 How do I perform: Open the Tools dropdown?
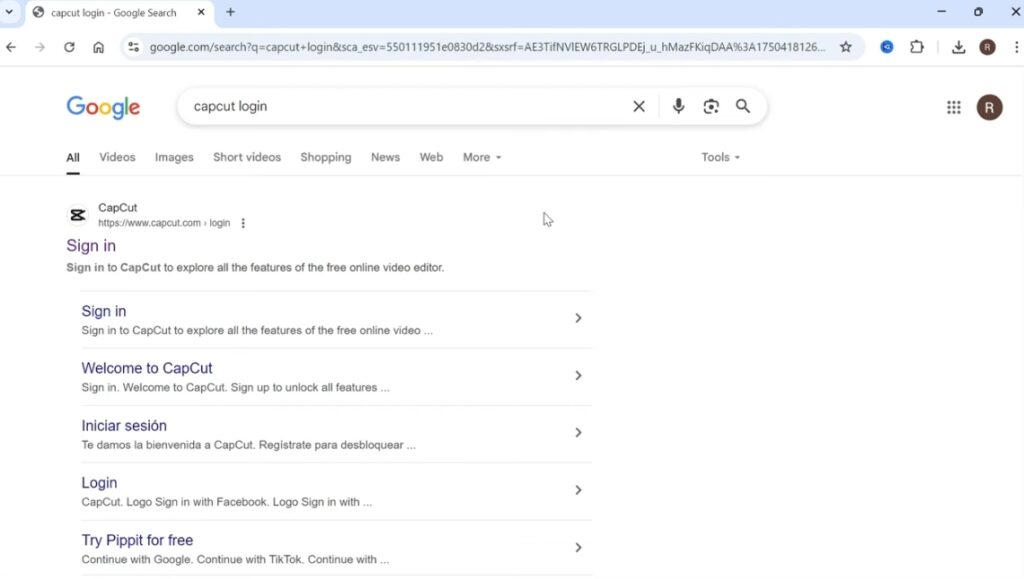[x=720, y=157]
